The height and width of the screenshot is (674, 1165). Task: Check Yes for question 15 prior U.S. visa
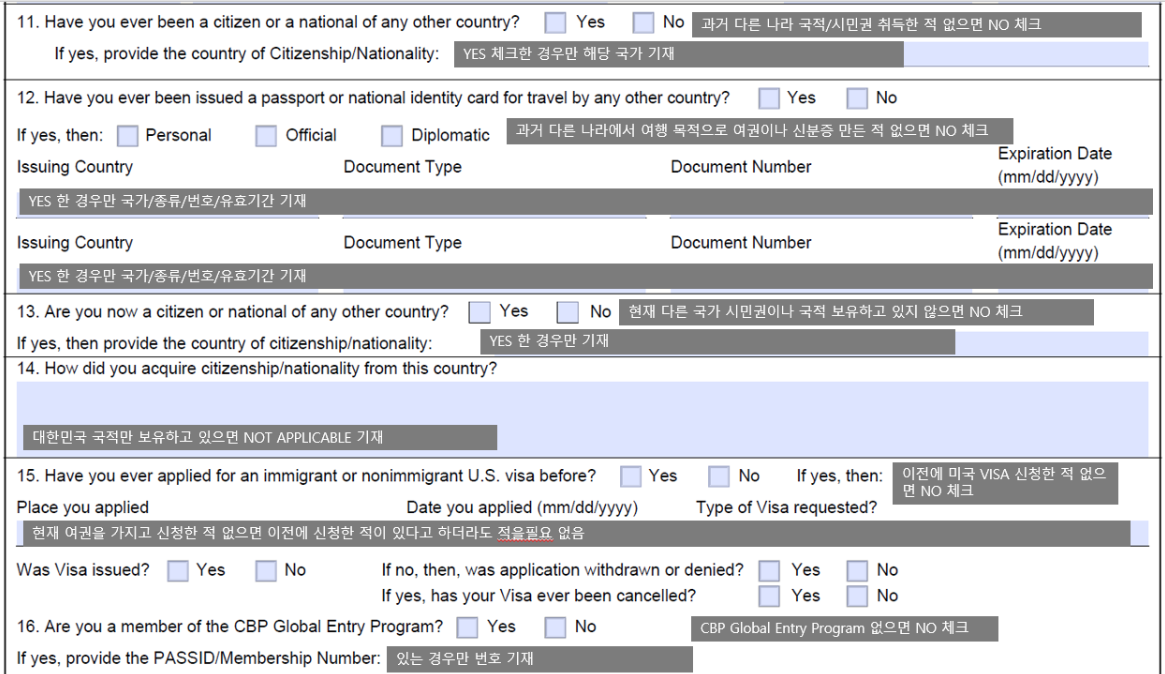[631, 476]
